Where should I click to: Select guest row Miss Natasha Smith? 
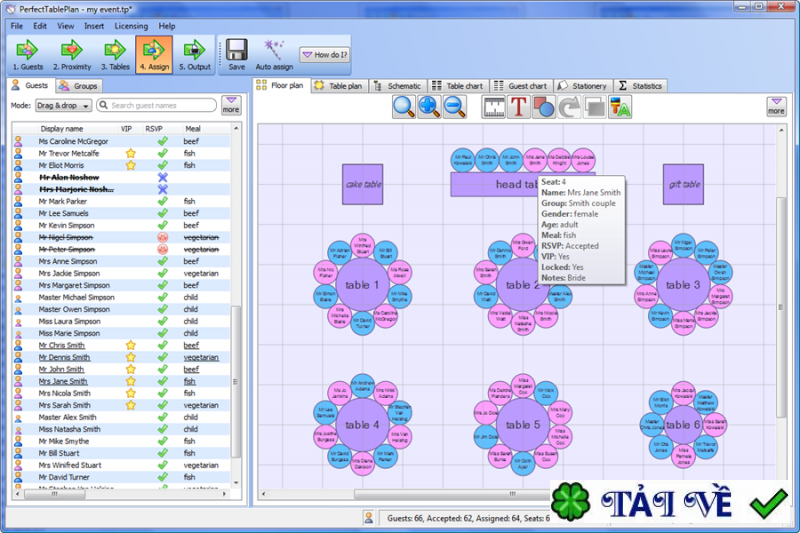[x=121, y=429]
